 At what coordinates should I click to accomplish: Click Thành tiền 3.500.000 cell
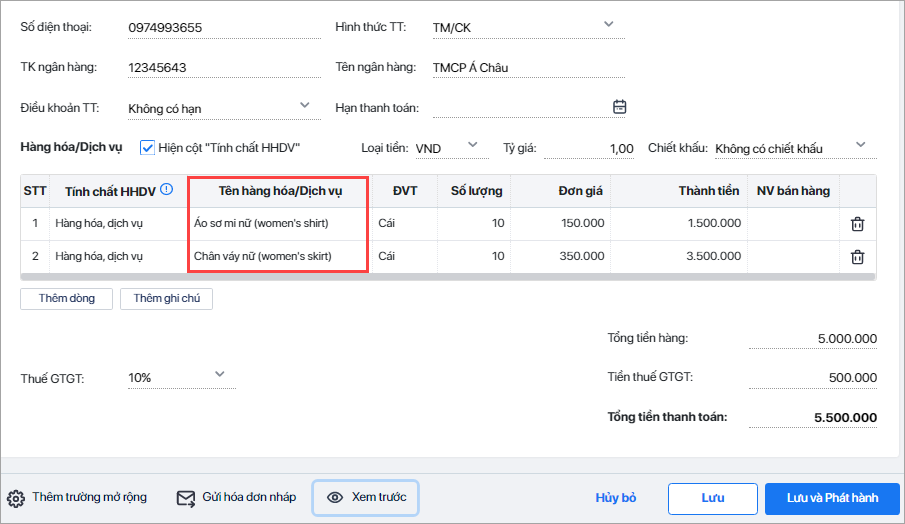coord(679,256)
